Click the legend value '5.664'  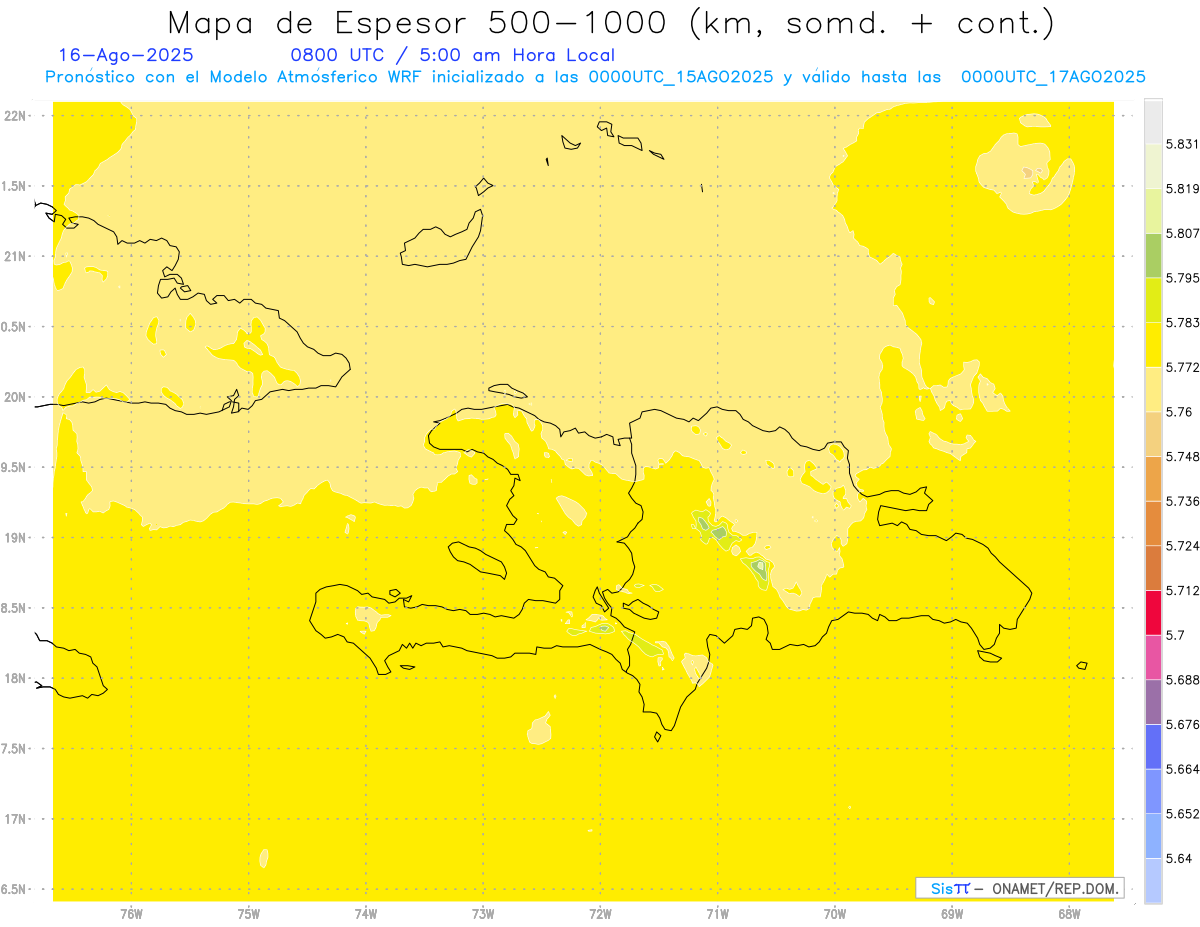[1183, 769]
